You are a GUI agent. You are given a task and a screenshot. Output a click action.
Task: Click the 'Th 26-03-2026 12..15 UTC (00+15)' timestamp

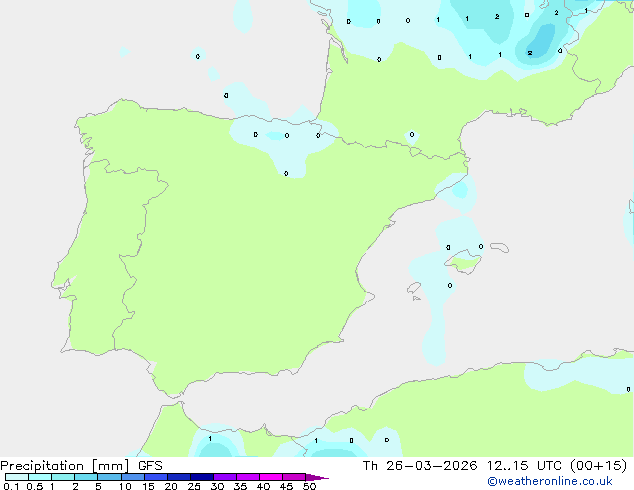(x=495, y=466)
